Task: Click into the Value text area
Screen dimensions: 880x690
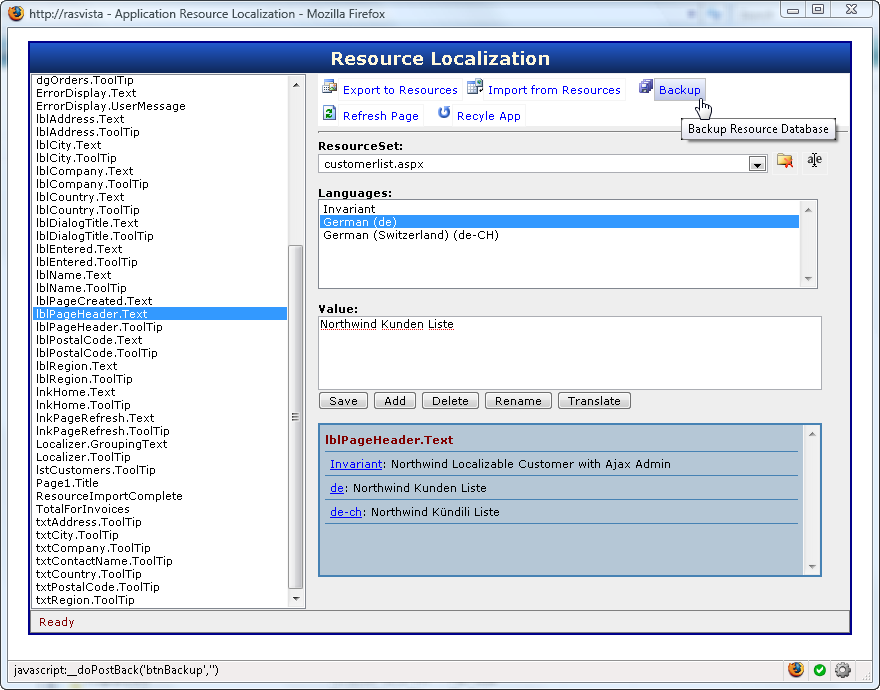Action: point(570,353)
